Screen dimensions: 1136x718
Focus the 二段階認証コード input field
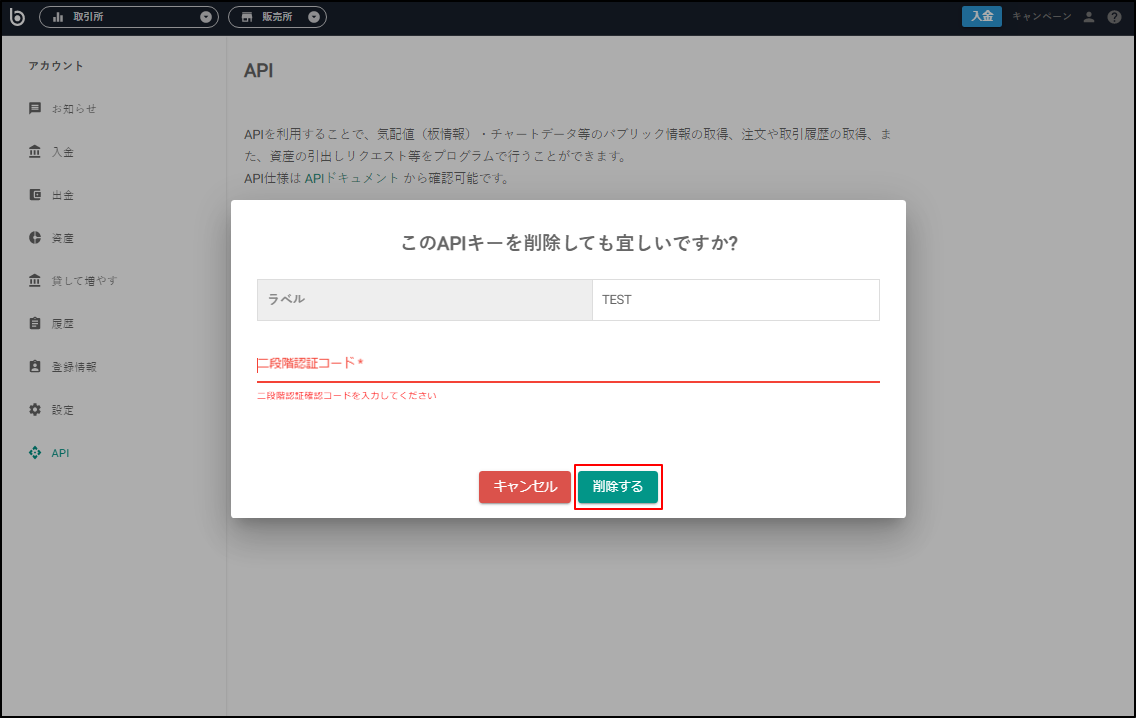[568, 364]
